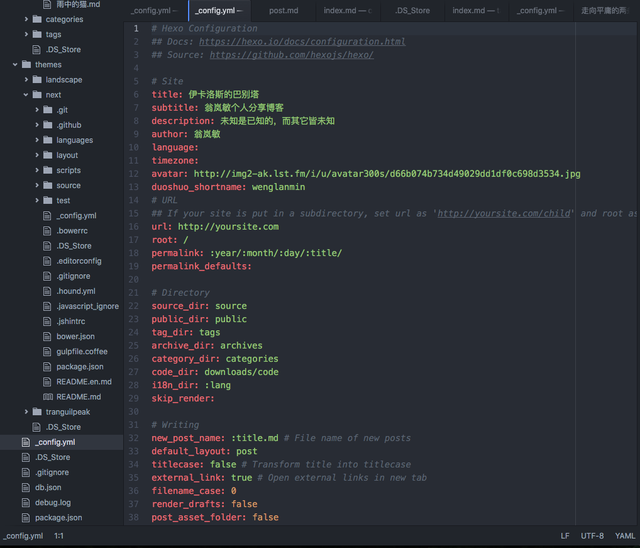Open the github.com/hexojs/hexo link
Screen dimensions: 640x548
click(x=291, y=55)
